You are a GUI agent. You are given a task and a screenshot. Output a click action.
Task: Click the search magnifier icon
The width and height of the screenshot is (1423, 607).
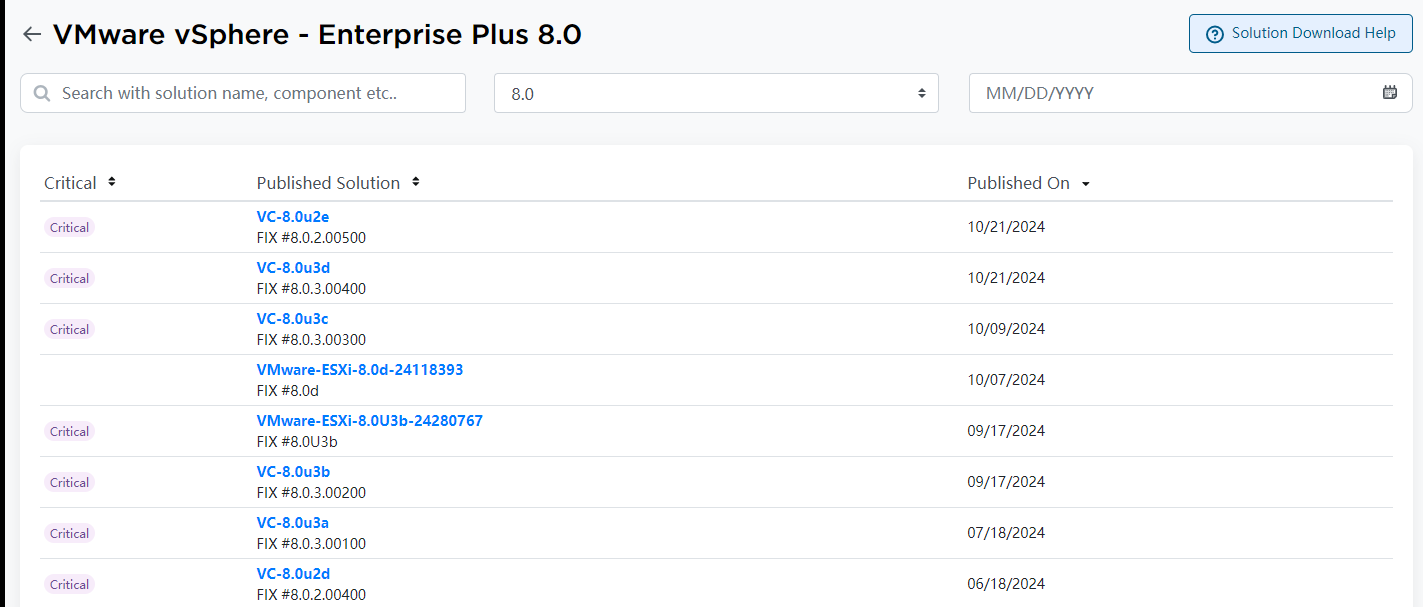[x=42, y=93]
